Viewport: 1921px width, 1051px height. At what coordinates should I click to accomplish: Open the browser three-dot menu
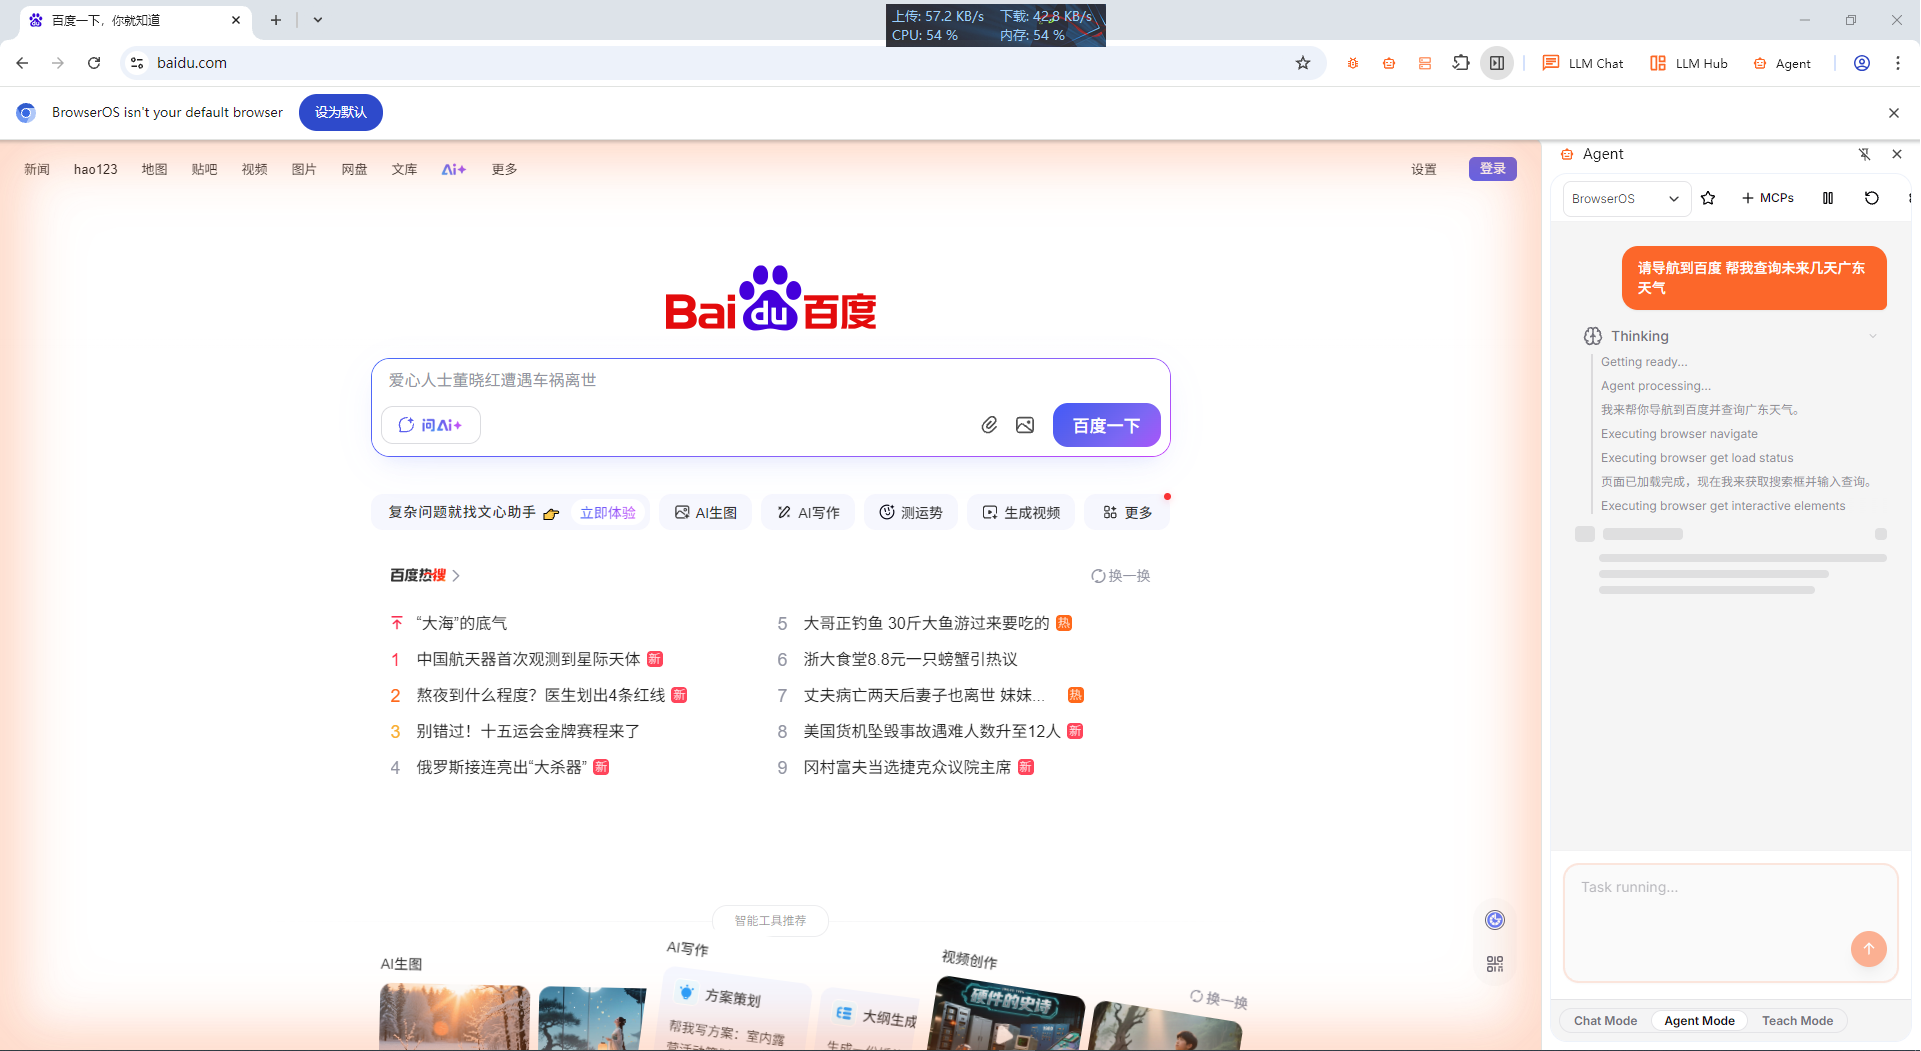[x=1898, y=63]
